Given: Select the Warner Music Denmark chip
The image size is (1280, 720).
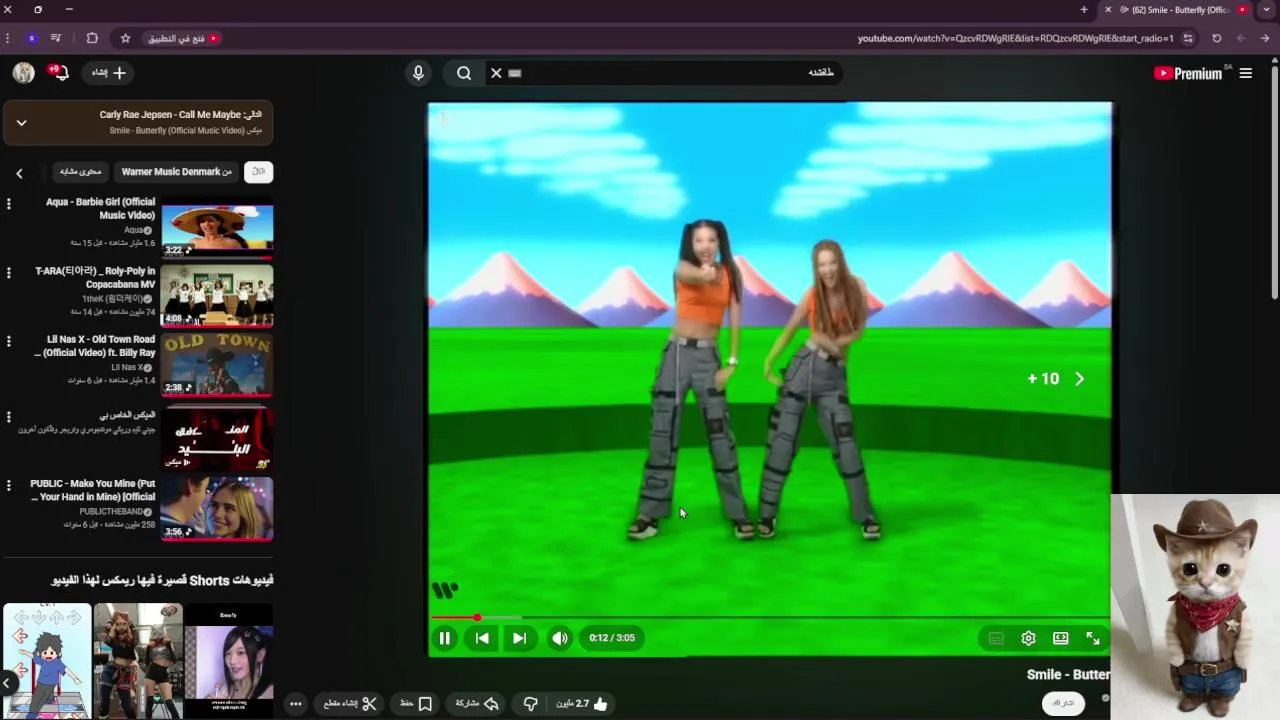Looking at the screenshot, I should 176,172.
